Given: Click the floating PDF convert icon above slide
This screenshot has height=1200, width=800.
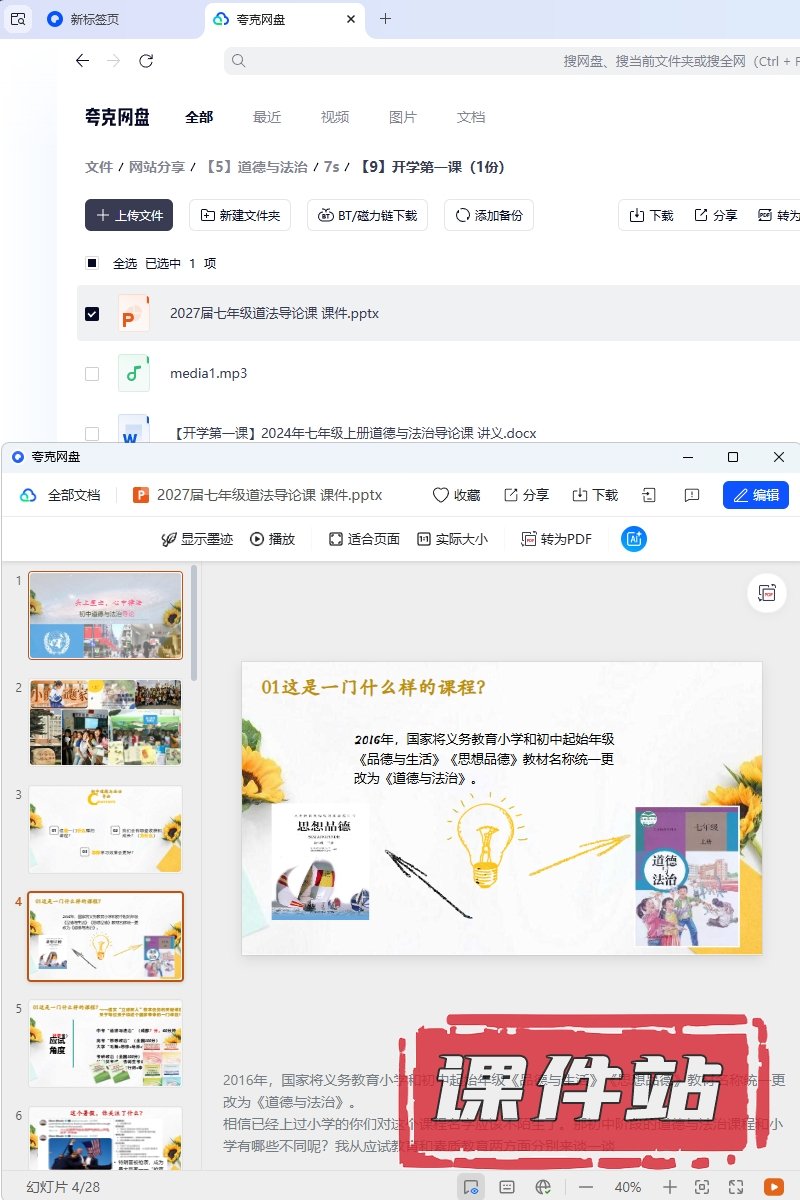Looking at the screenshot, I should (767, 593).
